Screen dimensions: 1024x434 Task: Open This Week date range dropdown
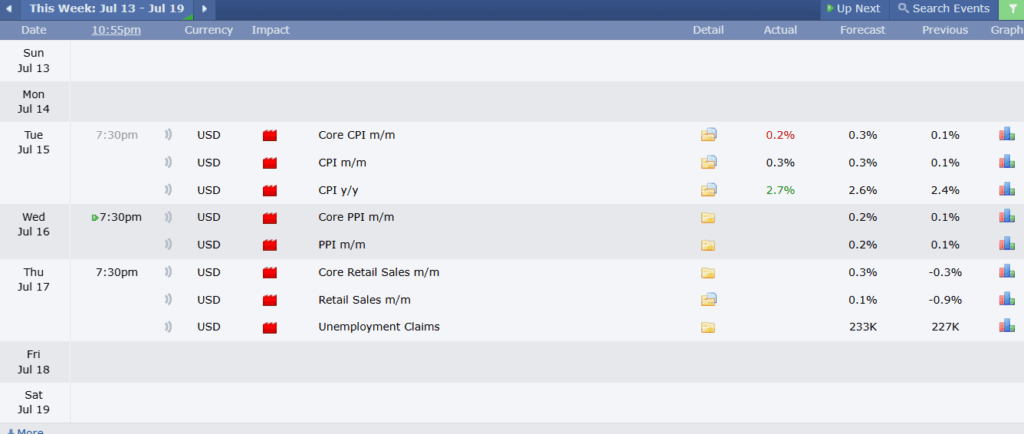coord(107,9)
